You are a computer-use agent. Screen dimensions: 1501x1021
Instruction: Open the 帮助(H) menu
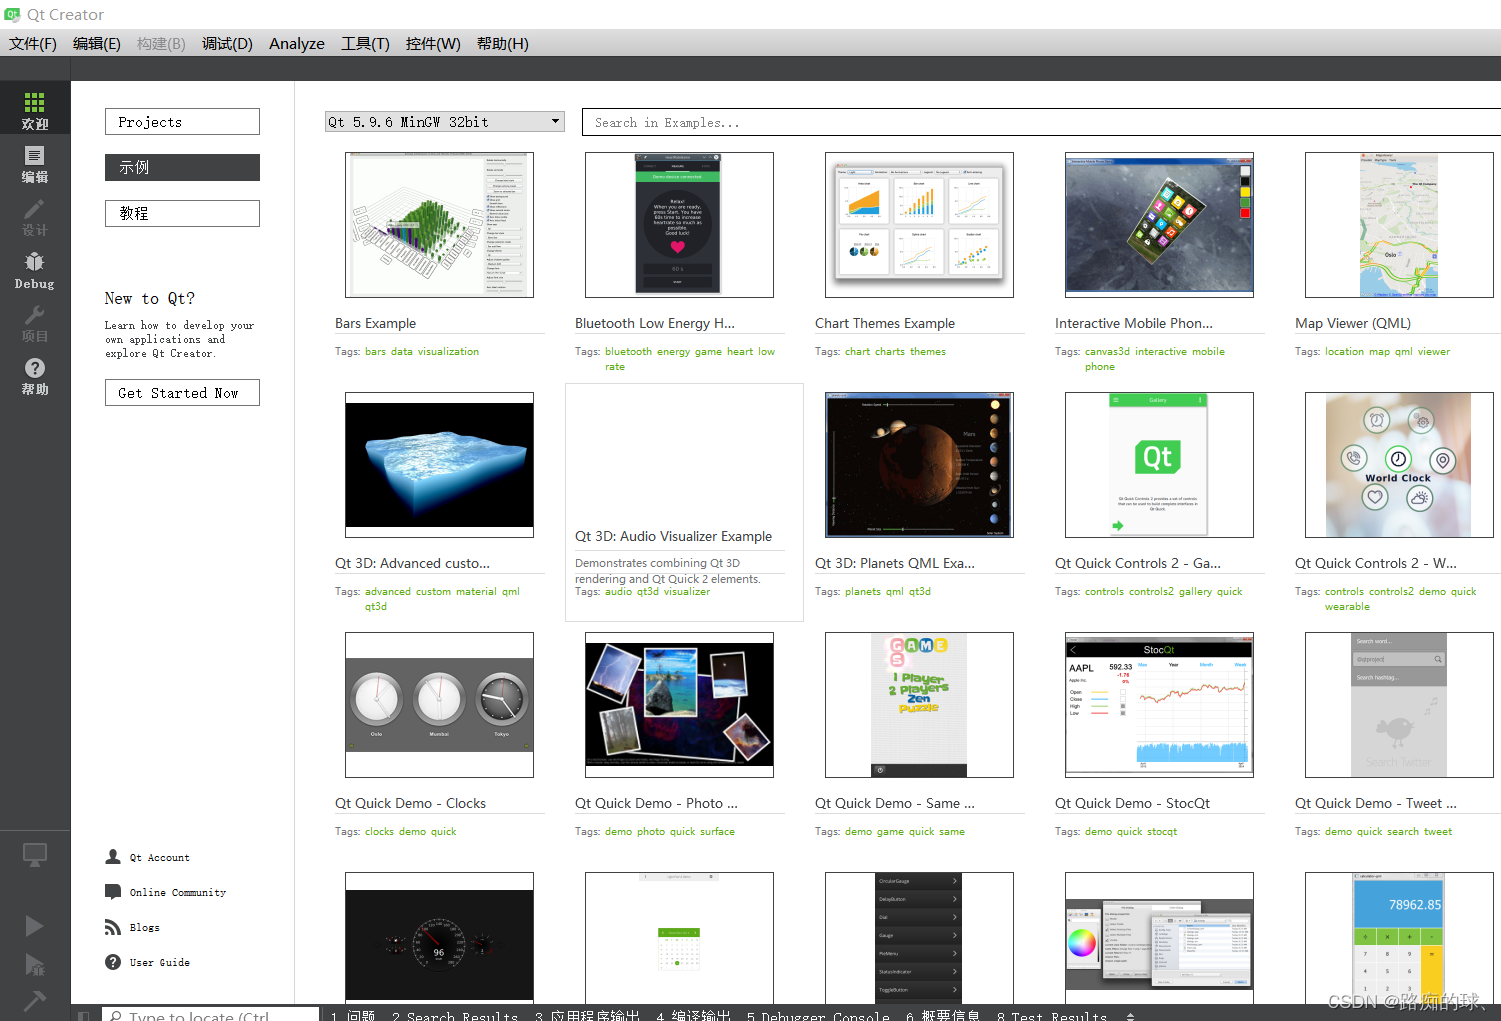tap(503, 44)
